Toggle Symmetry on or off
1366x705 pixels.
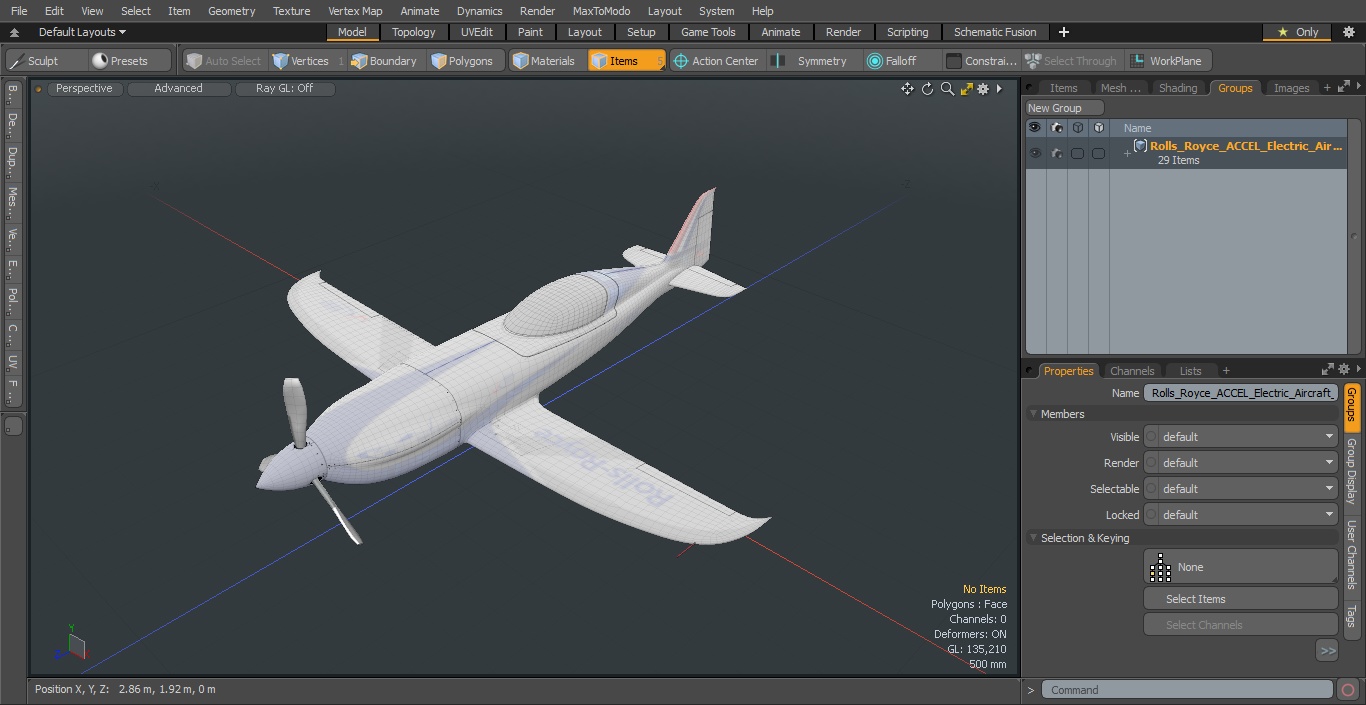[x=812, y=61]
